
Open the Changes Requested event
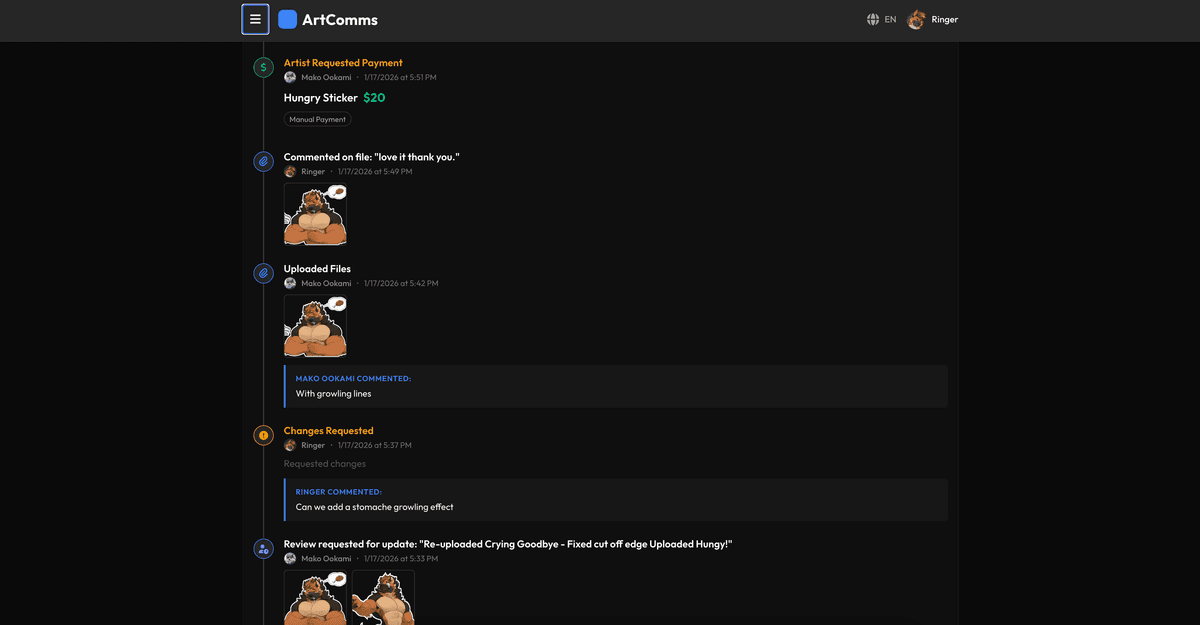pos(328,430)
